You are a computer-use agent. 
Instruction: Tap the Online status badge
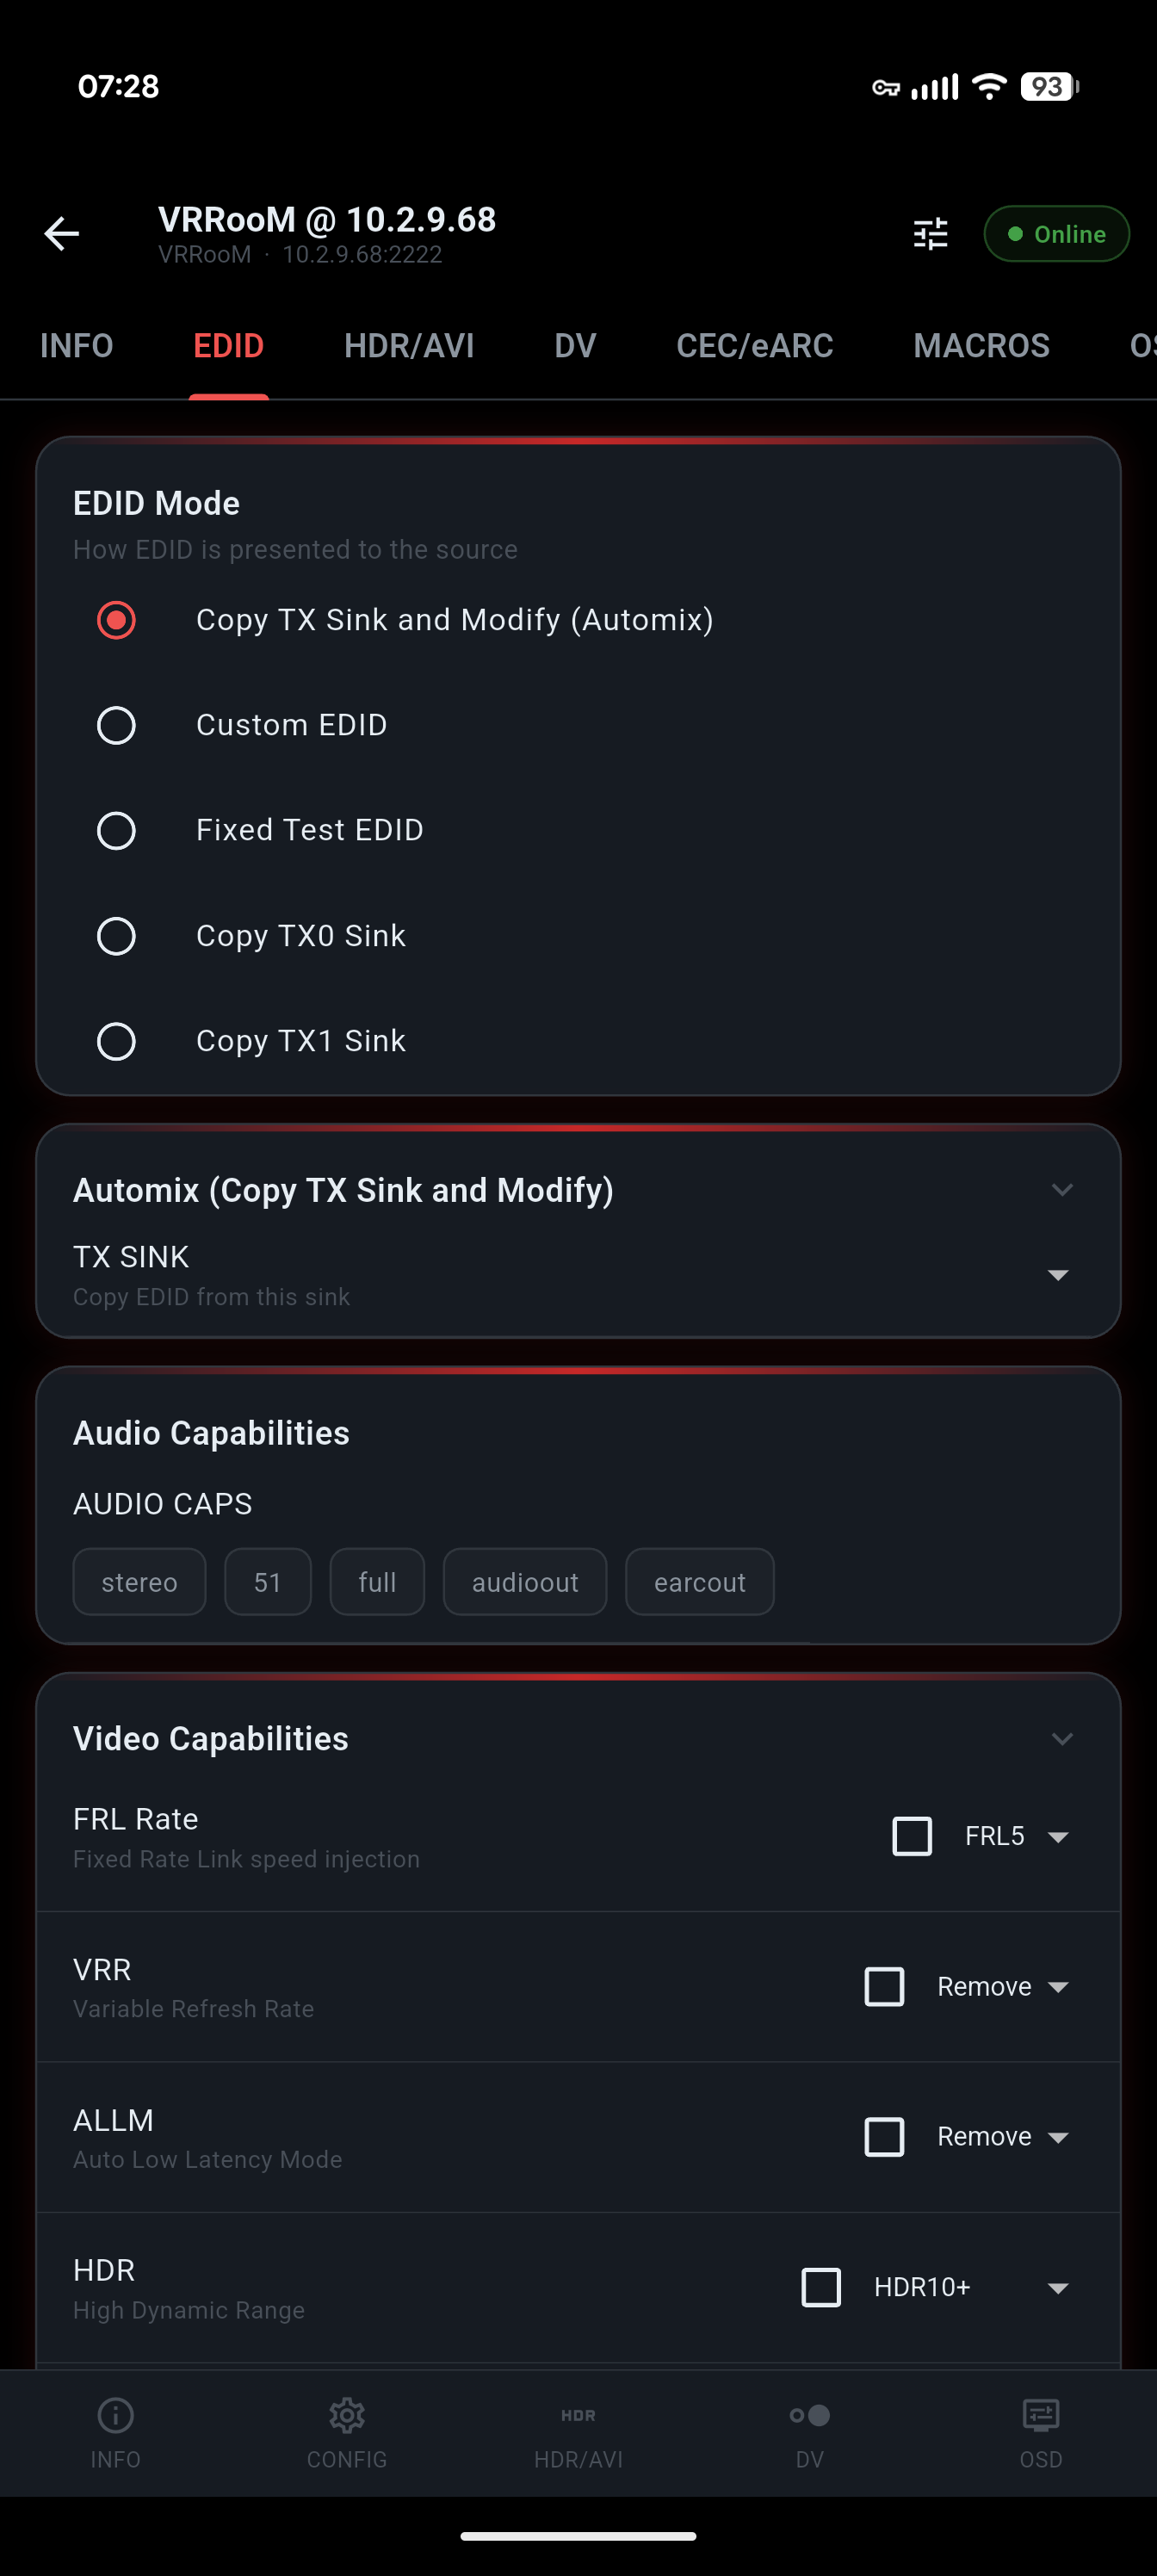(x=1056, y=234)
